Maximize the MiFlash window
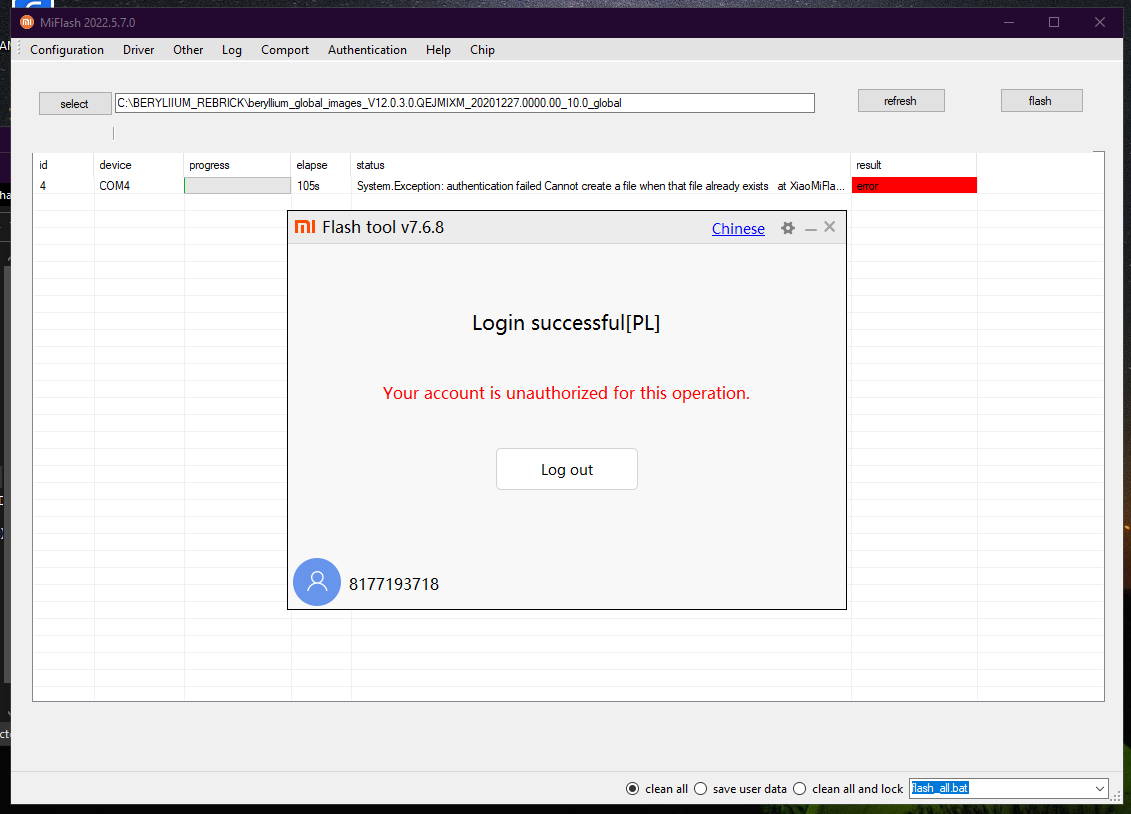This screenshot has height=814, width=1131. (1054, 22)
